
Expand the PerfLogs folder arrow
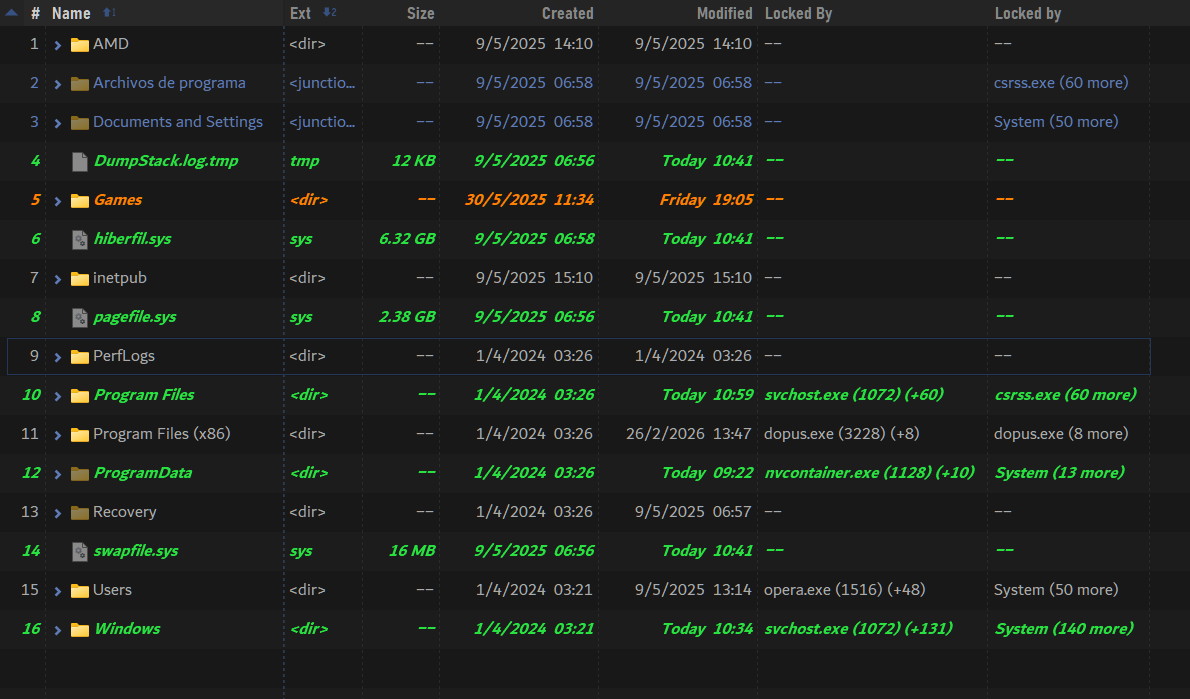[x=58, y=357]
